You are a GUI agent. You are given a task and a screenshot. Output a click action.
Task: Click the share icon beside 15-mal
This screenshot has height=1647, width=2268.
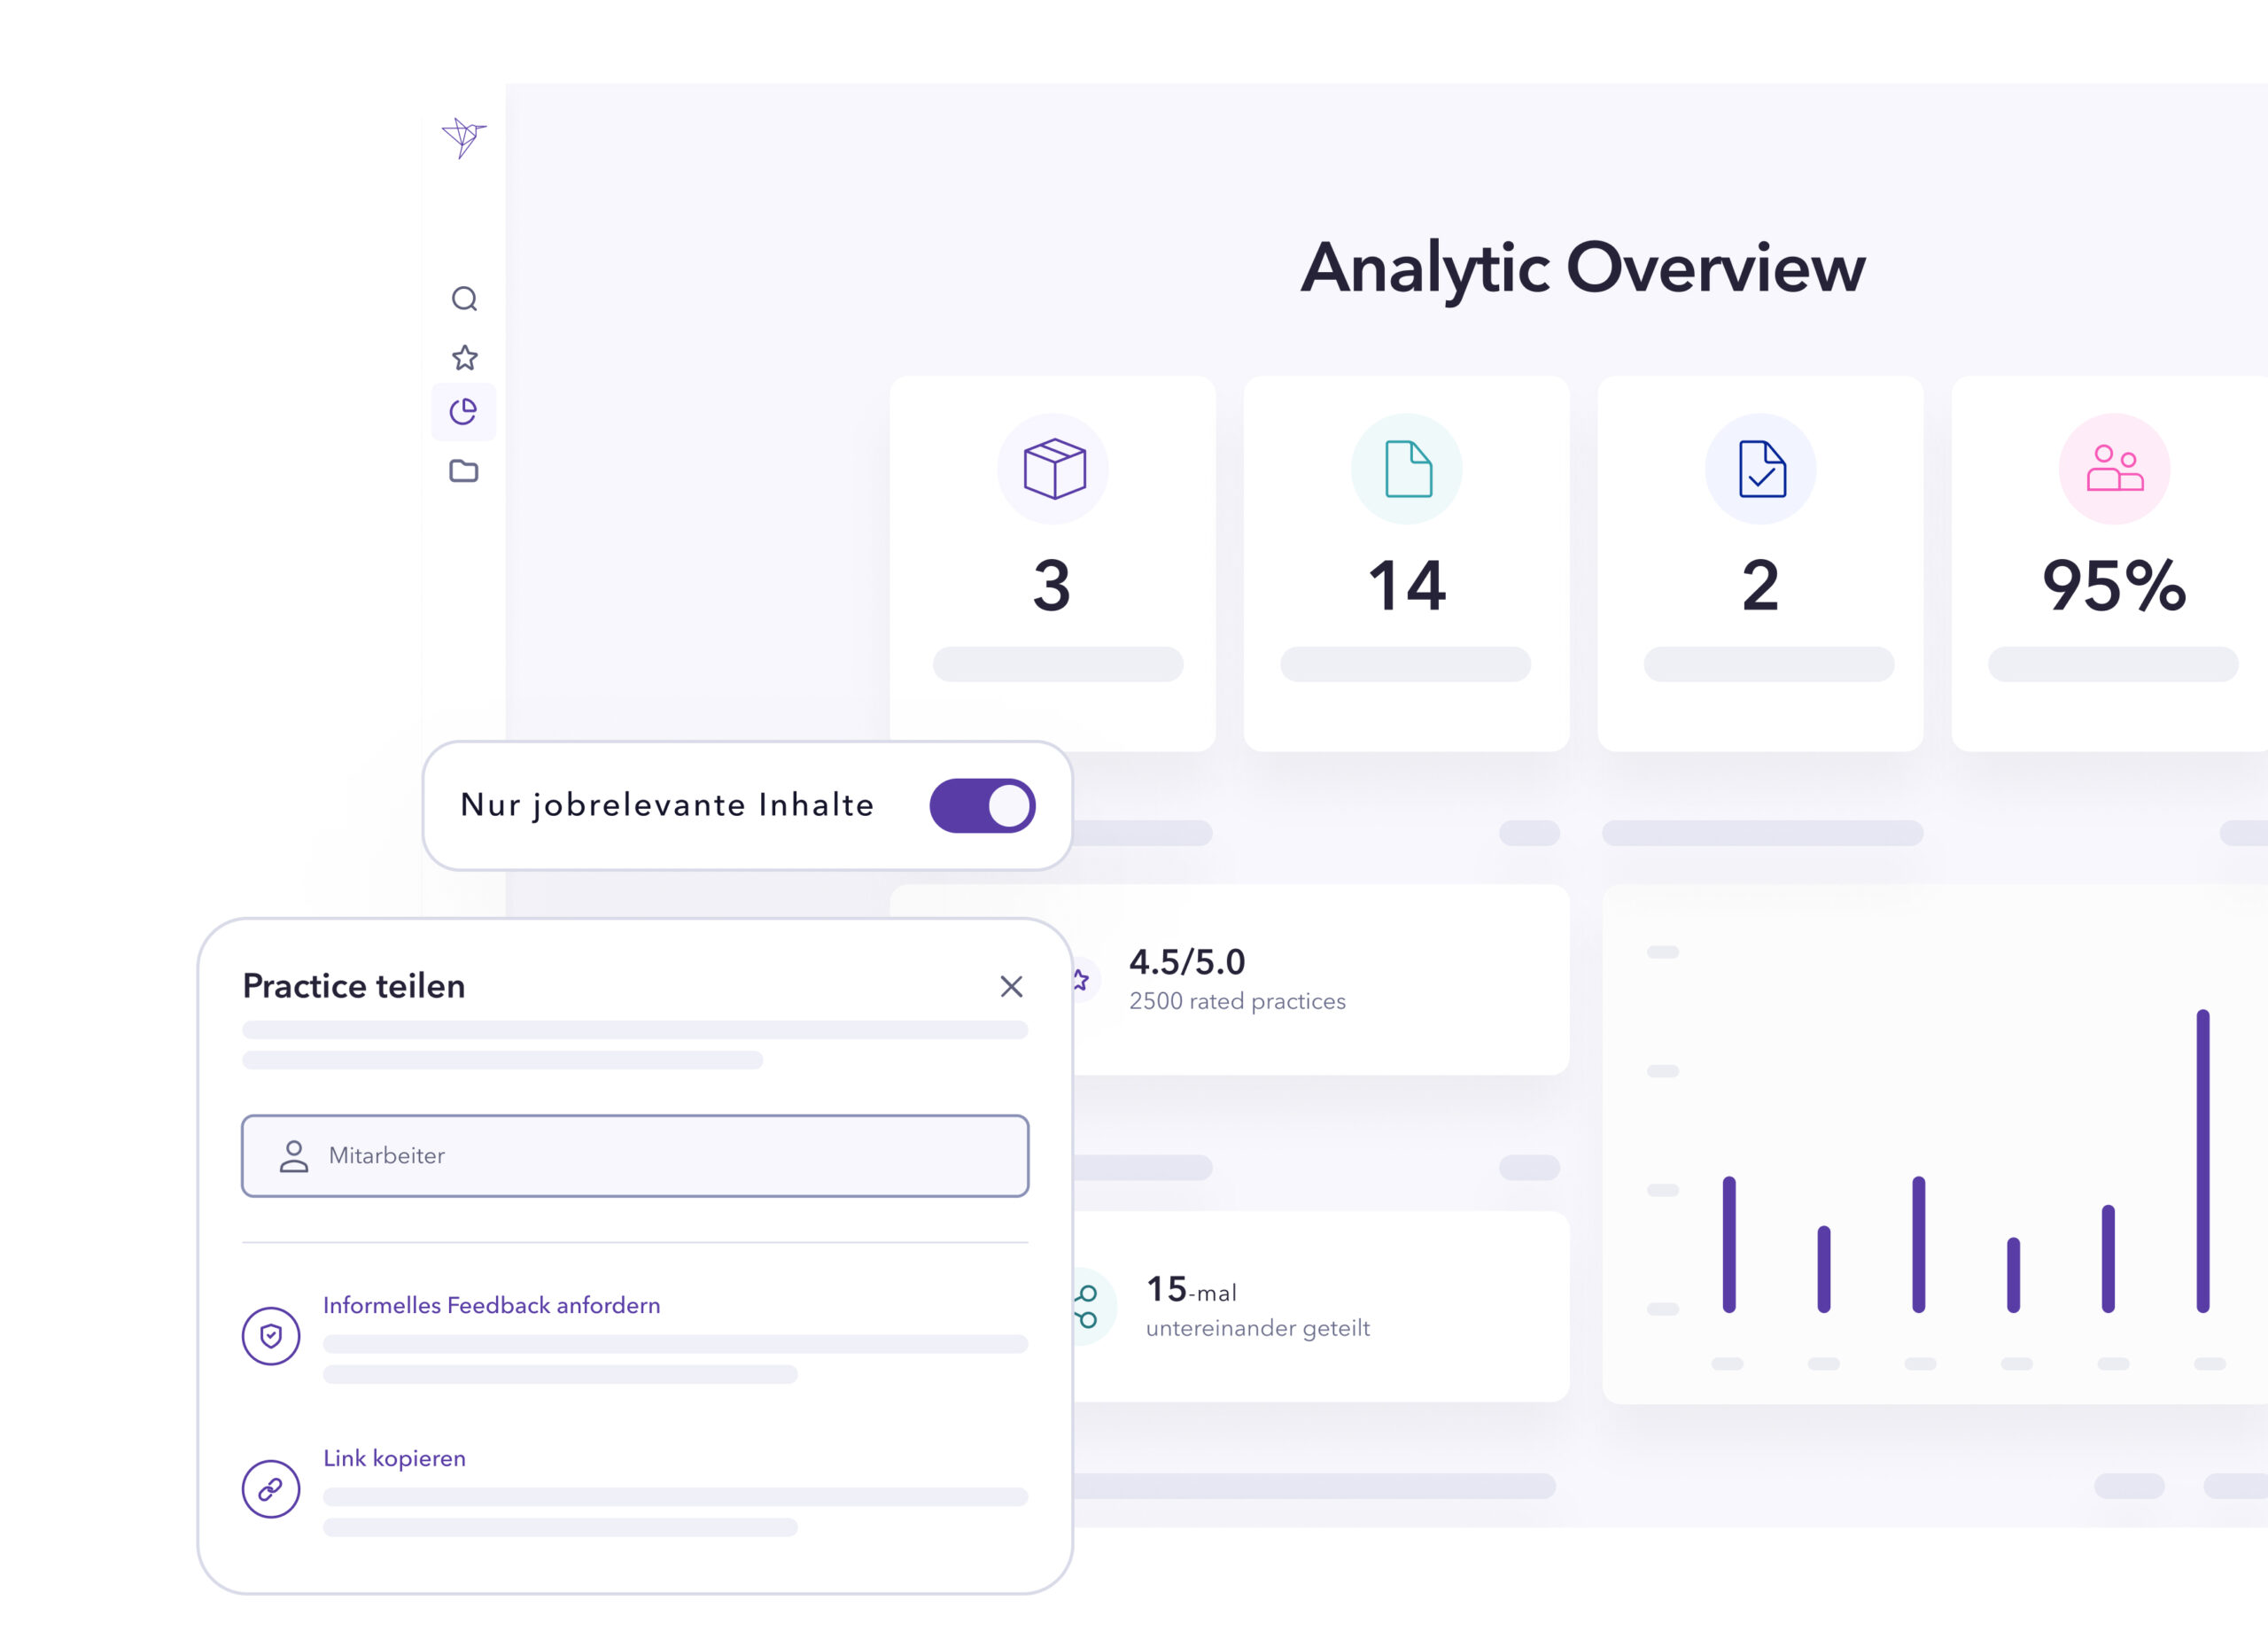pyautogui.click(x=1086, y=1307)
